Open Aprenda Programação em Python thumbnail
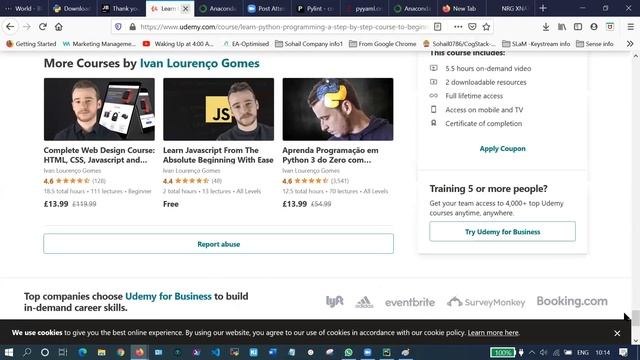Image resolution: width=640 pixels, height=360 pixels. point(338,109)
